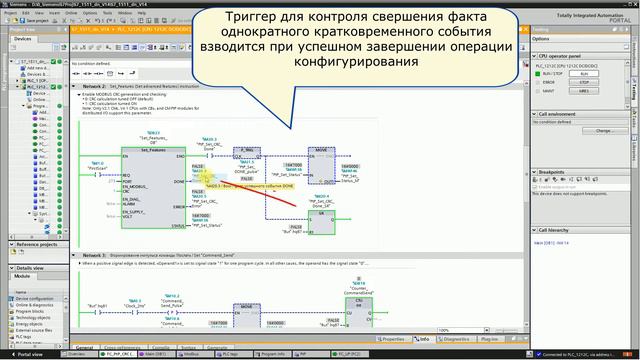640x360 pixels.
Task: Open the Options menu
Action: [x=90, y=13]
